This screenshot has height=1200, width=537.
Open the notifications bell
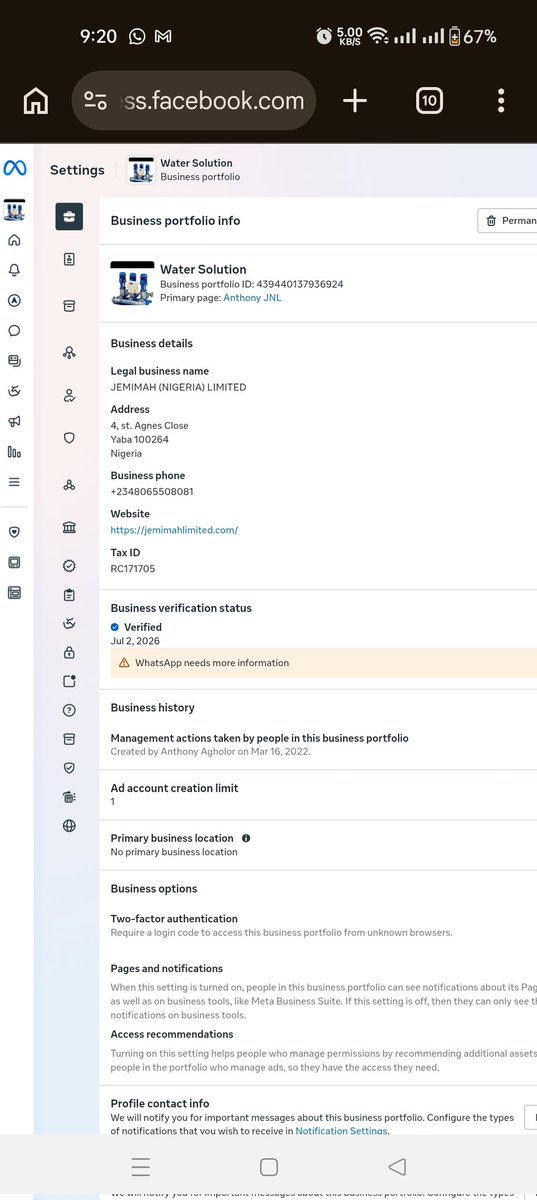point(14,270)
